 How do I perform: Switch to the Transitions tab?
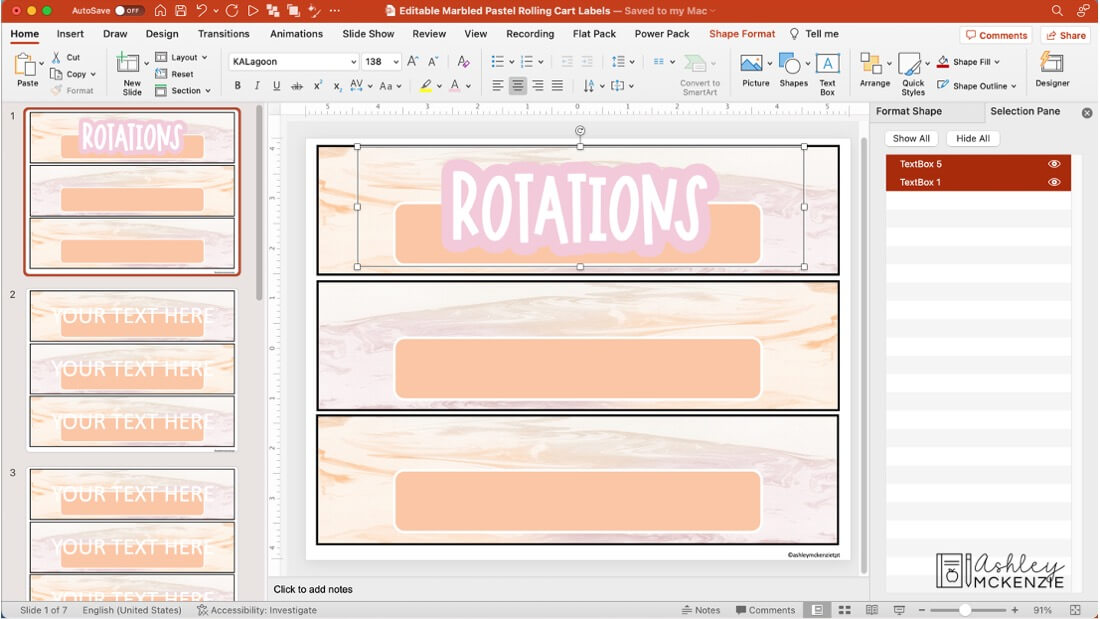tap(223, 33)
